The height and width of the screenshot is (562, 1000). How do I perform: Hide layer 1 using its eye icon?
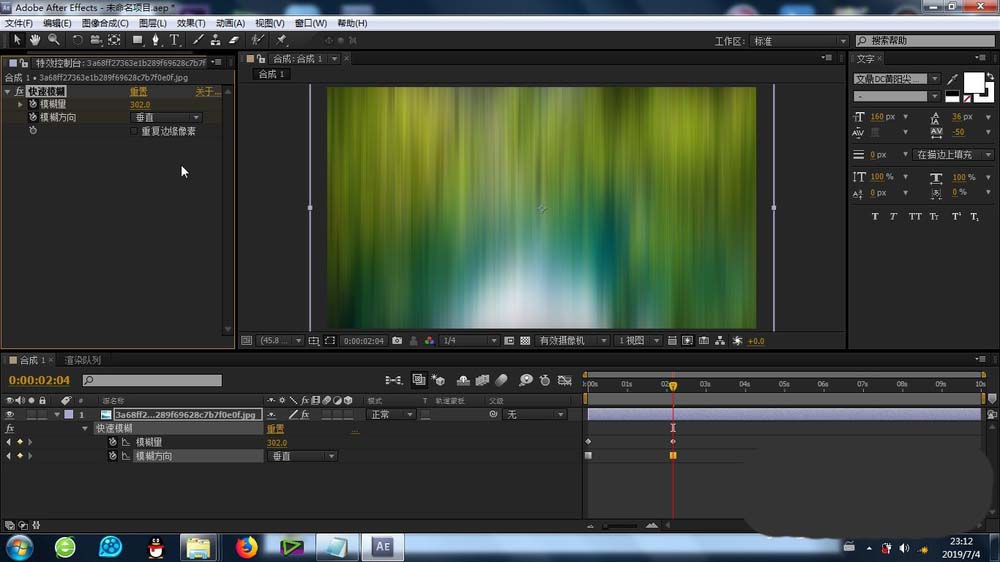click(x=10, y=414)
